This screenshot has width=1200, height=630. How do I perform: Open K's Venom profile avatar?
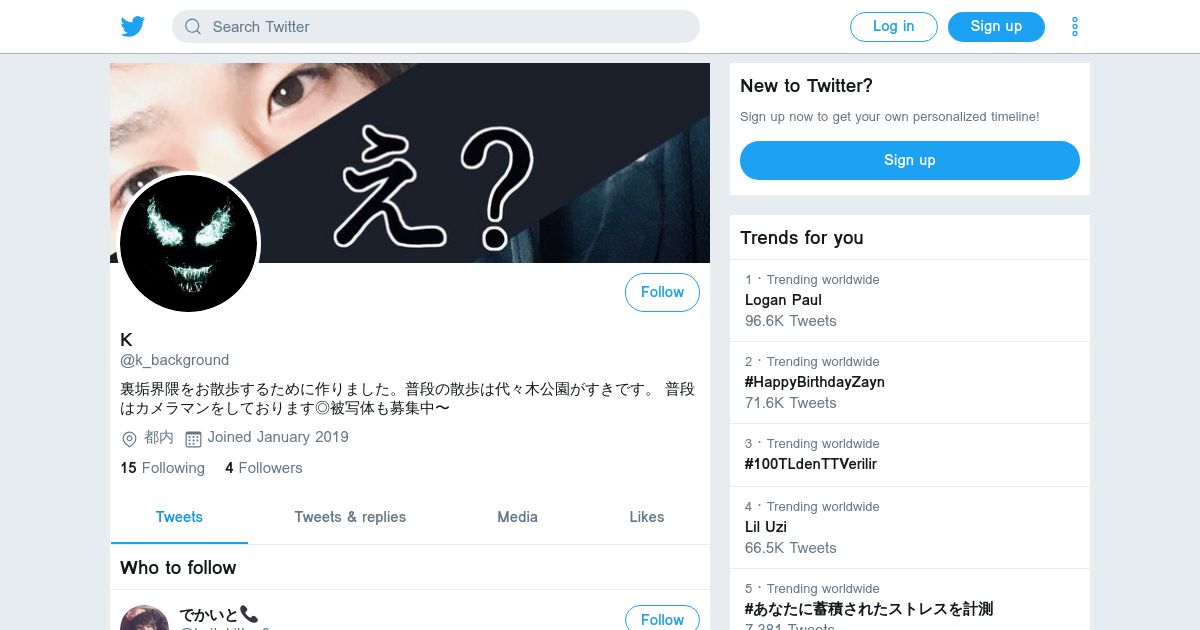pyautogui.click(x=189, y=244)
